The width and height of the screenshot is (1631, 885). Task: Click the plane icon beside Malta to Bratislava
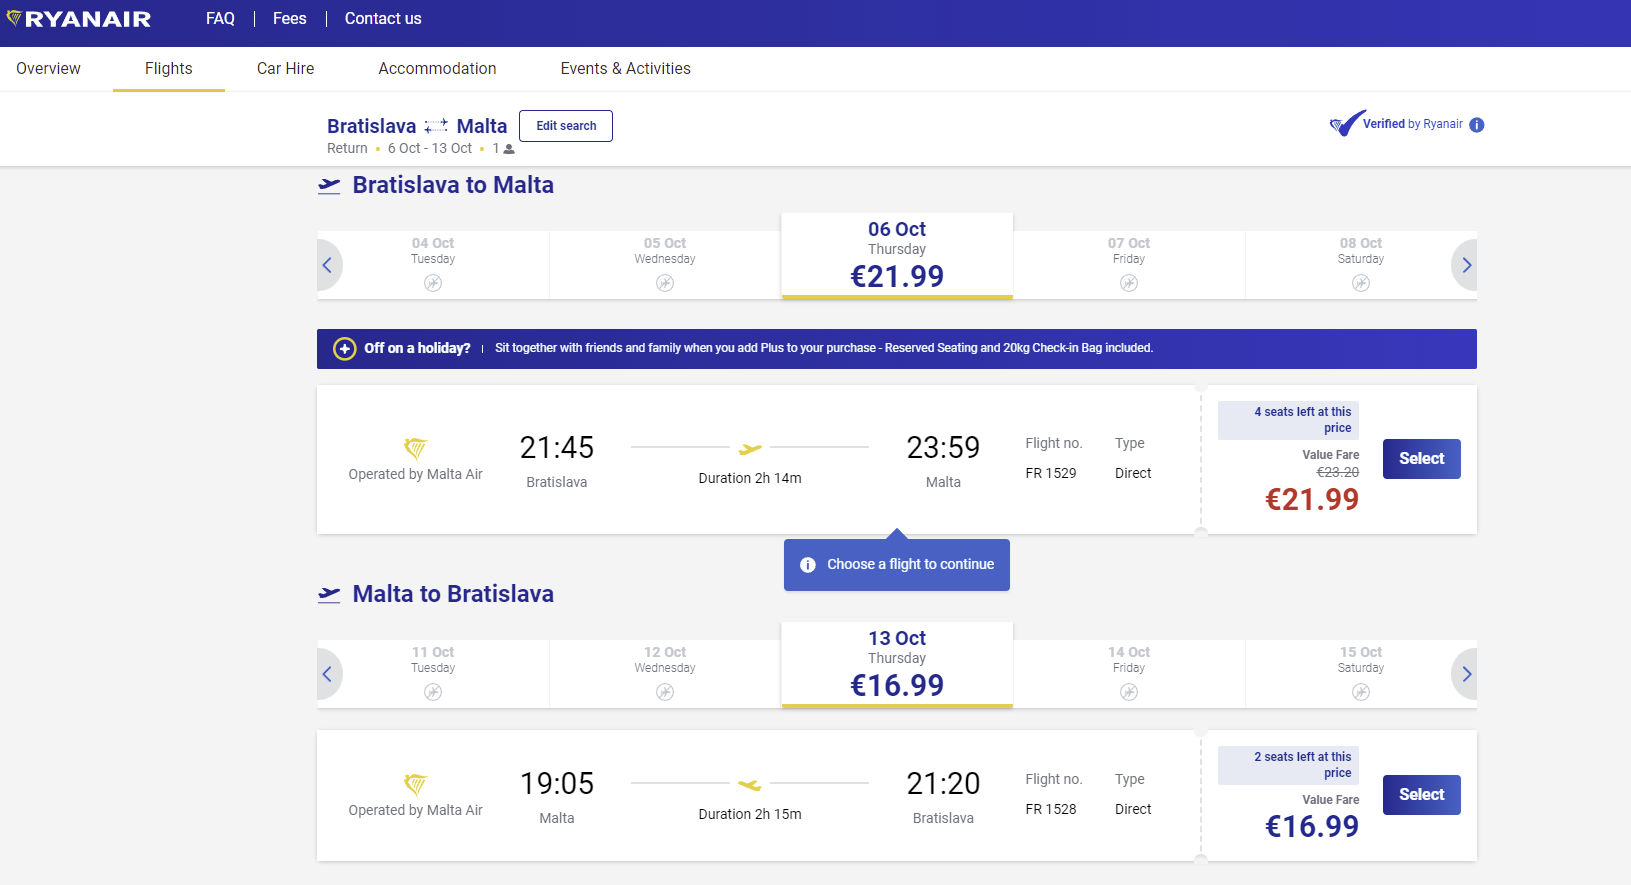pyautogui.click(x=329, y=595)
